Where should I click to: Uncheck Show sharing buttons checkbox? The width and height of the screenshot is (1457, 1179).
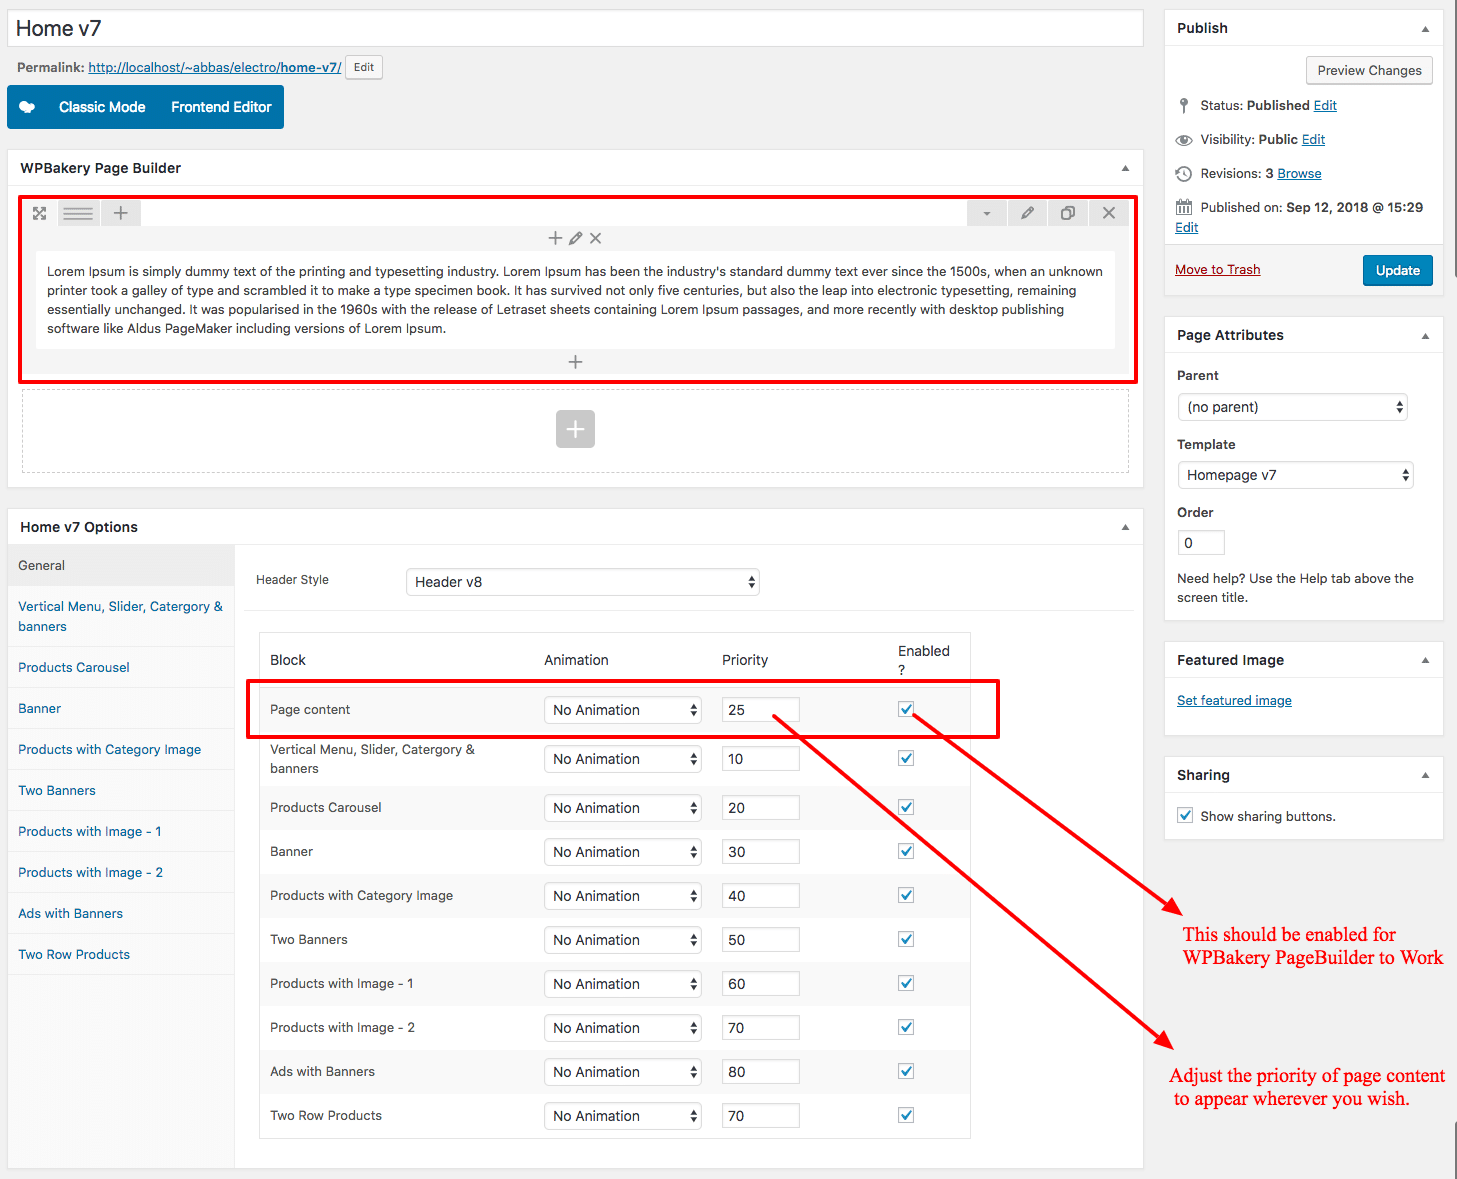(1185, 815)
